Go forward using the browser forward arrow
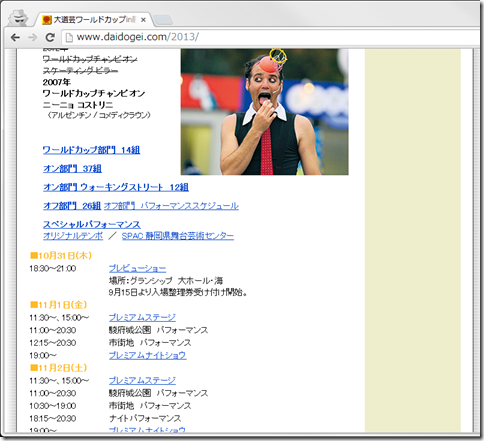Image resolution: width=484 pixels, height=441 pixels. point(32,38)
